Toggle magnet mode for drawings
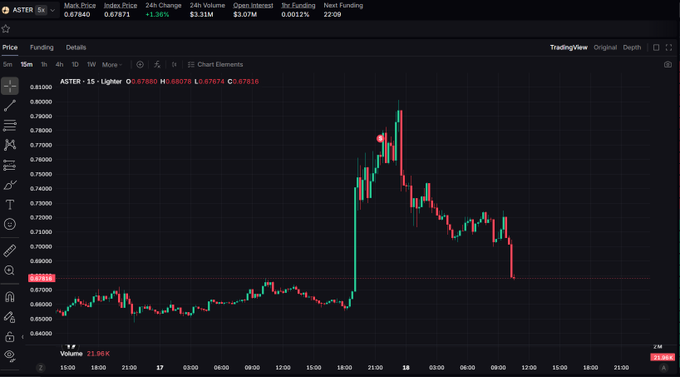This screenshot has height=377, width=680. pyautogui.click(x=10, y=297)
